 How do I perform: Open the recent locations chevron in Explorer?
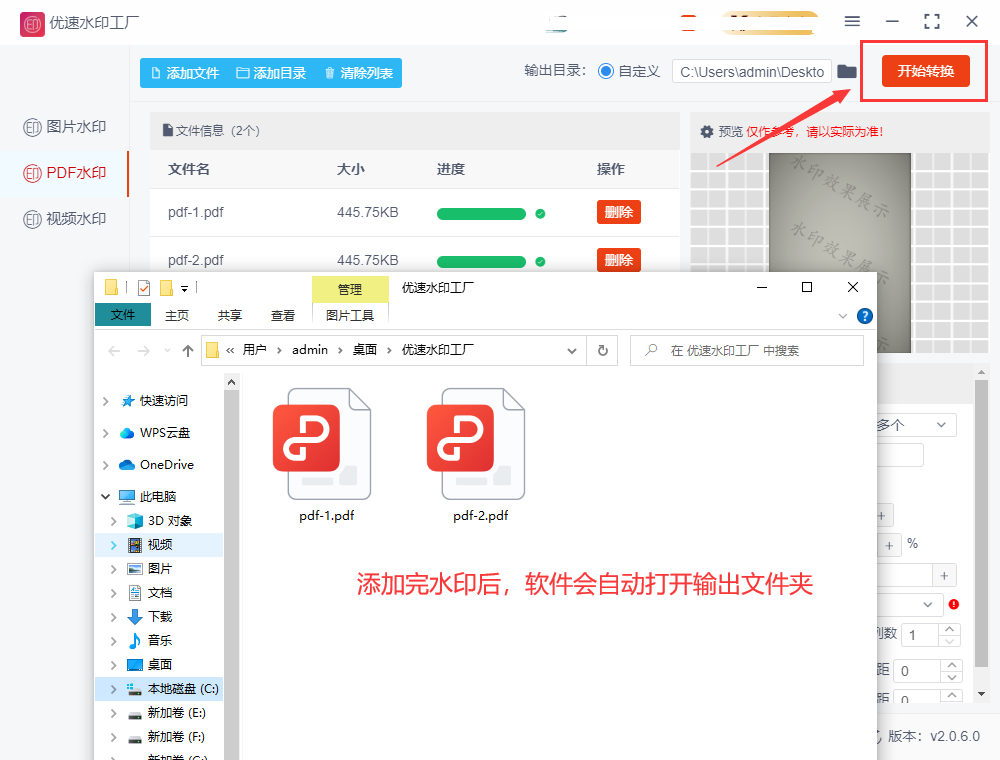click(x=167, y=351)
